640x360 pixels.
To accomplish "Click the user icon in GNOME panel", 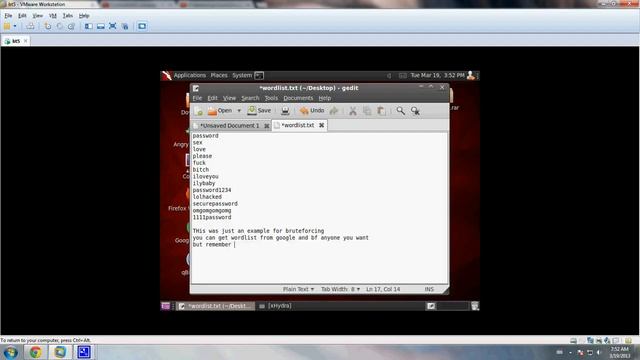I will click(471, 76).
